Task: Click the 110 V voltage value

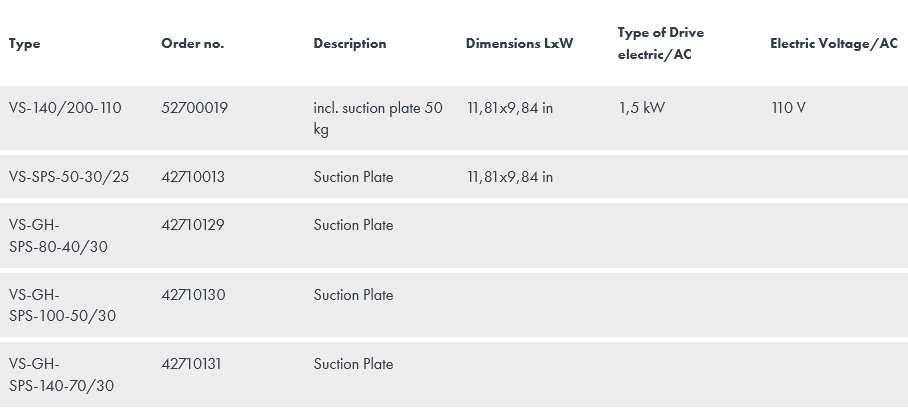Action: pyautogui.click(x=788, y=108)
